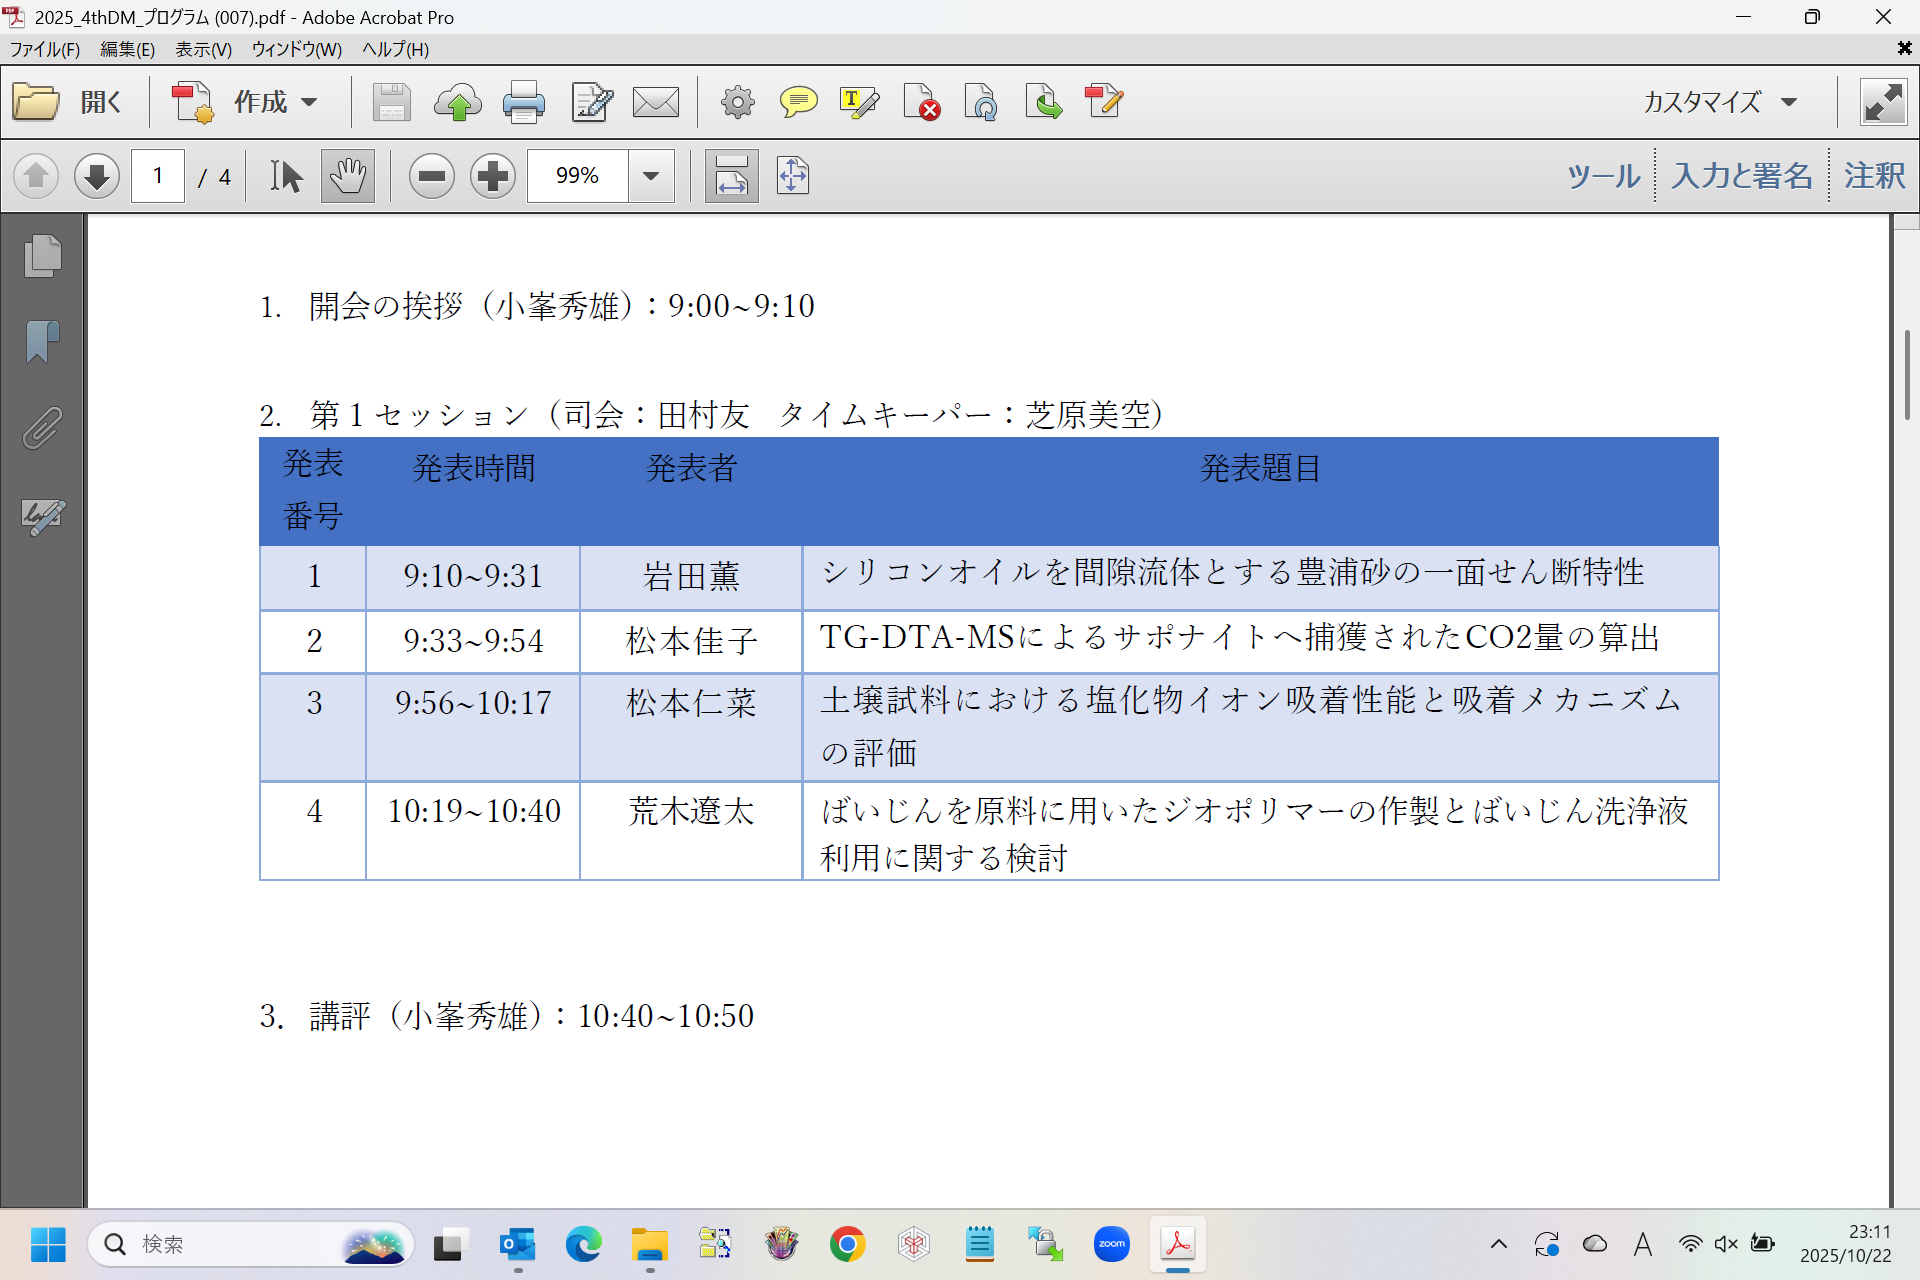The image size is (1920, 1280).
Task: Expand the zoom percentage dropdown
Action: pos(651,177)
